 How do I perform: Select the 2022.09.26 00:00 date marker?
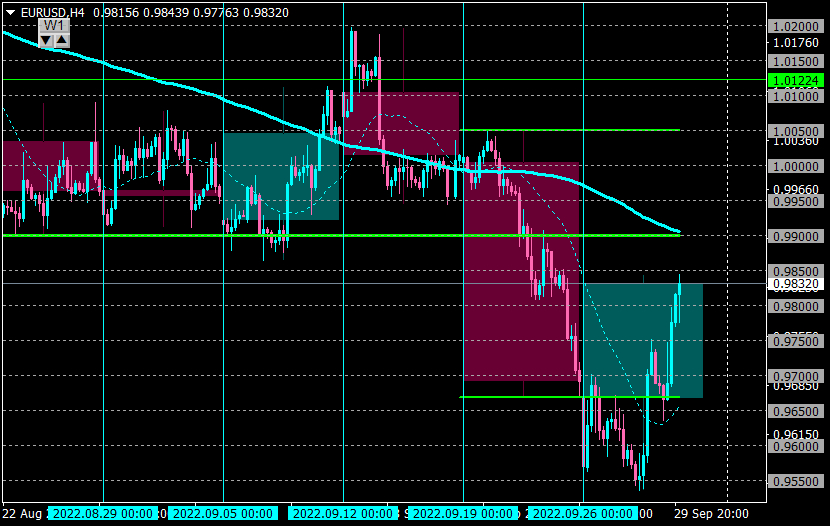point(583,513)
